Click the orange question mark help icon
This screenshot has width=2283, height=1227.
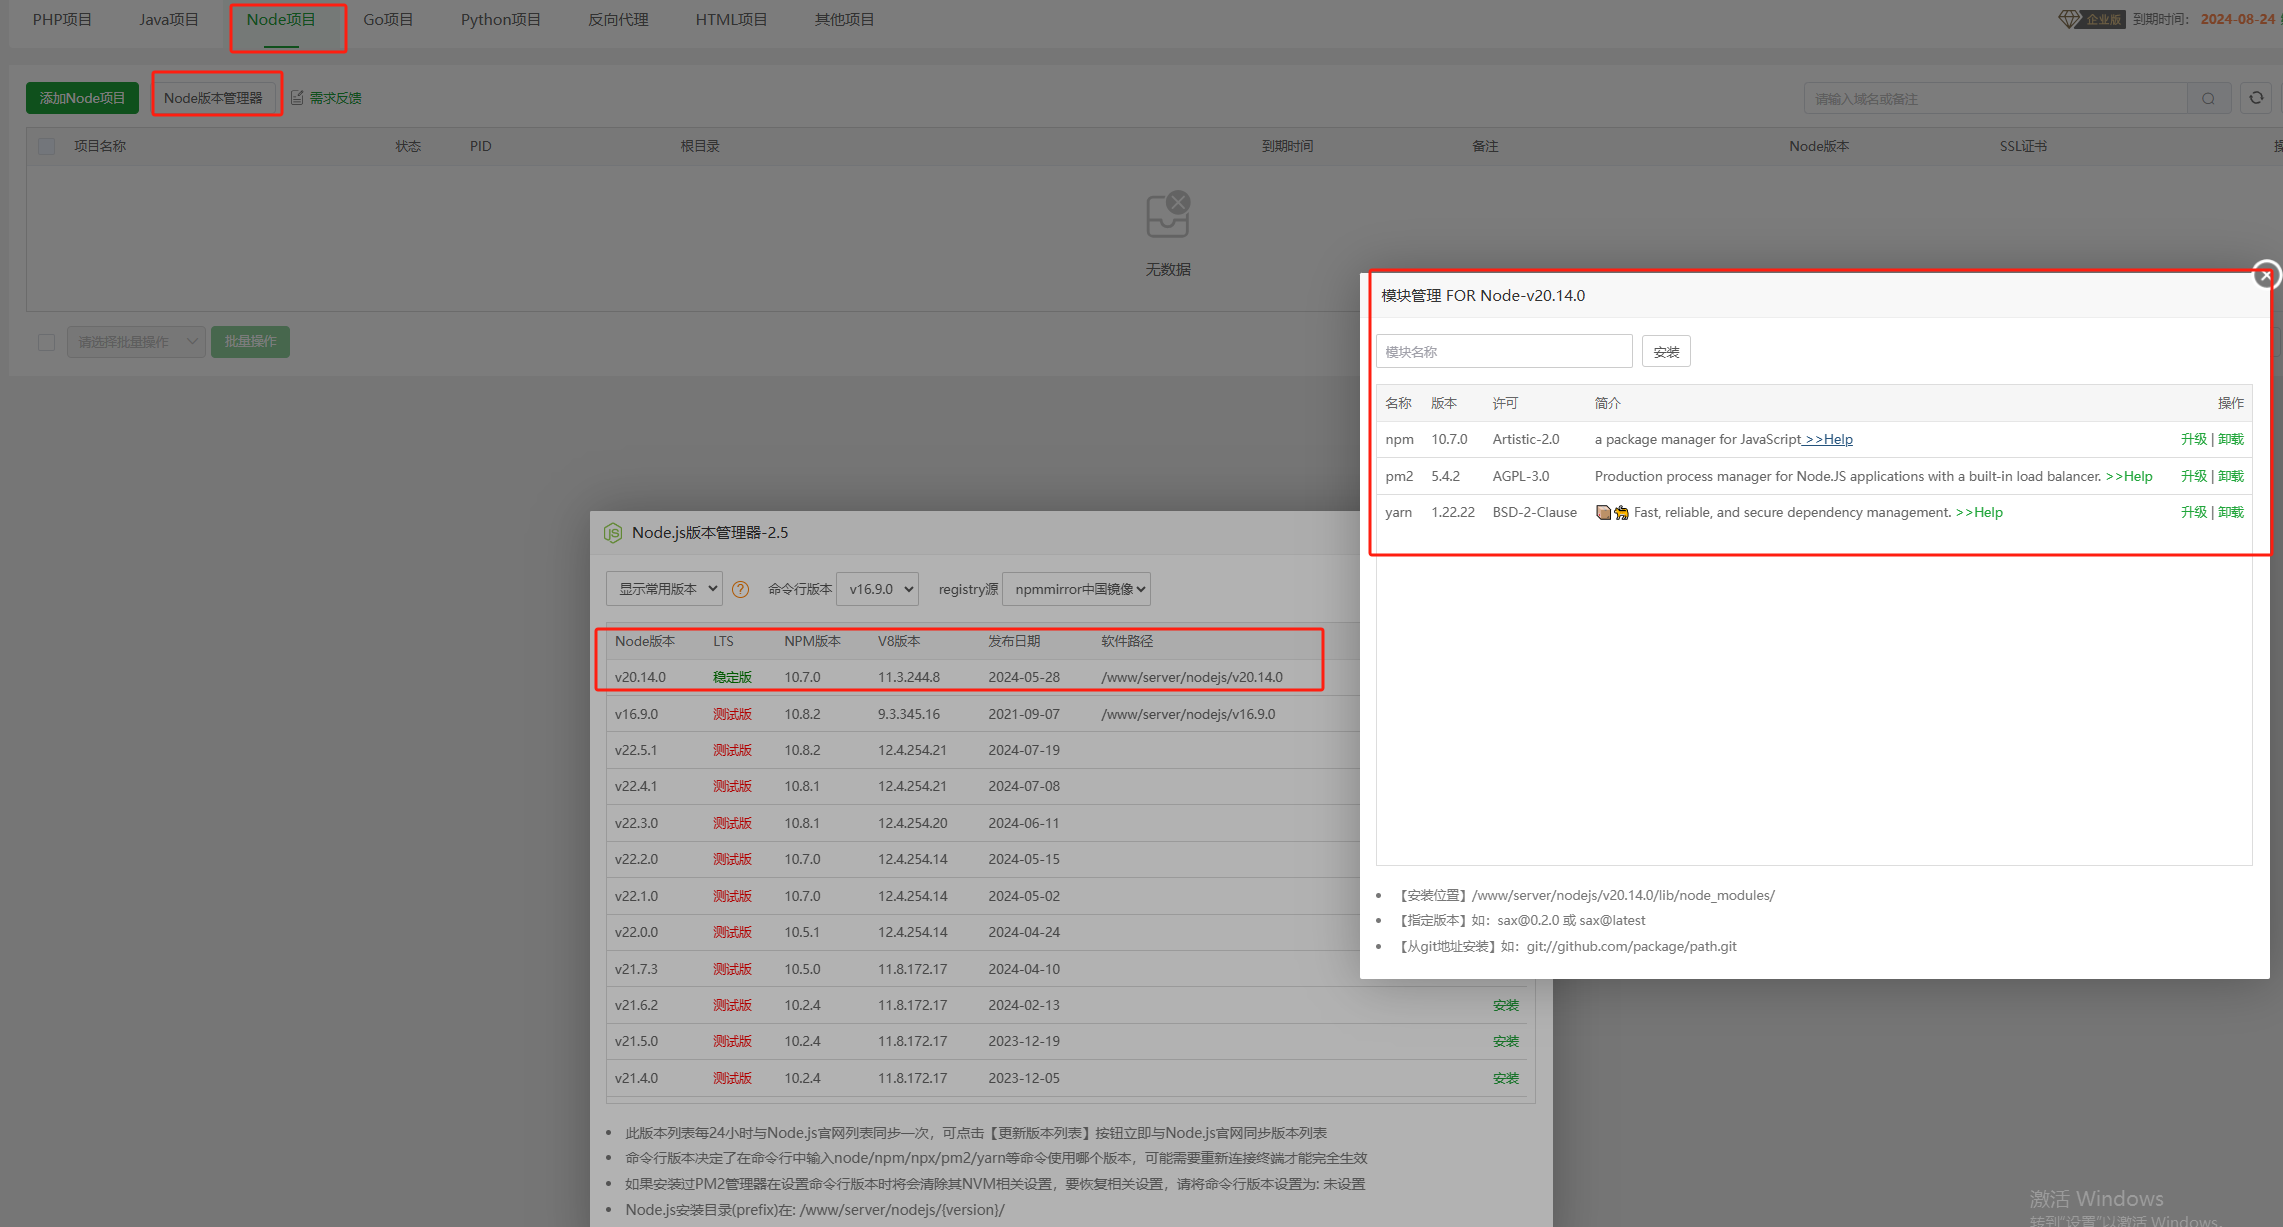pos(740,589)
